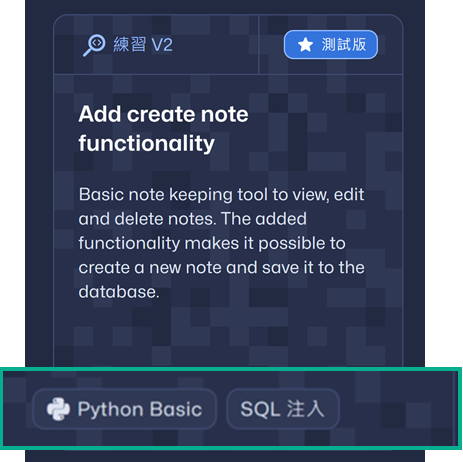
Task: Click the word 'database.' ending the description
Action: [x=119, y=292]
